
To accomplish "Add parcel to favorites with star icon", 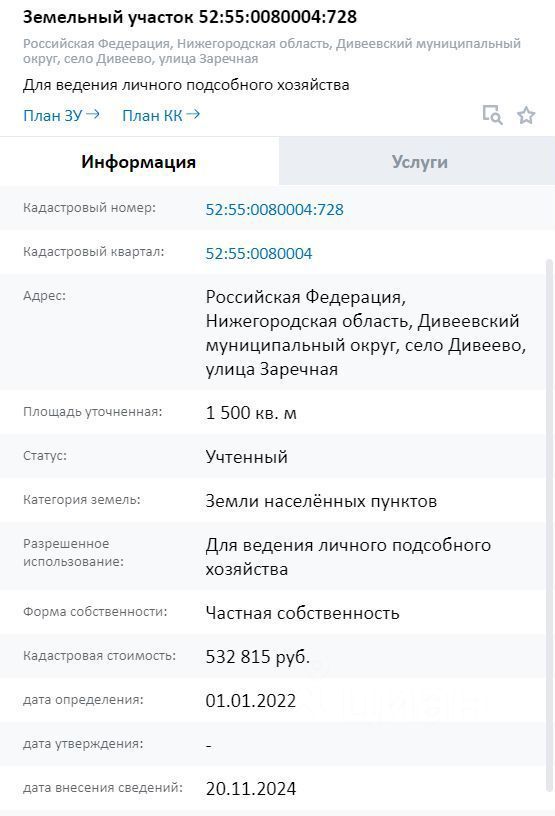I will [x=526, y=115].
